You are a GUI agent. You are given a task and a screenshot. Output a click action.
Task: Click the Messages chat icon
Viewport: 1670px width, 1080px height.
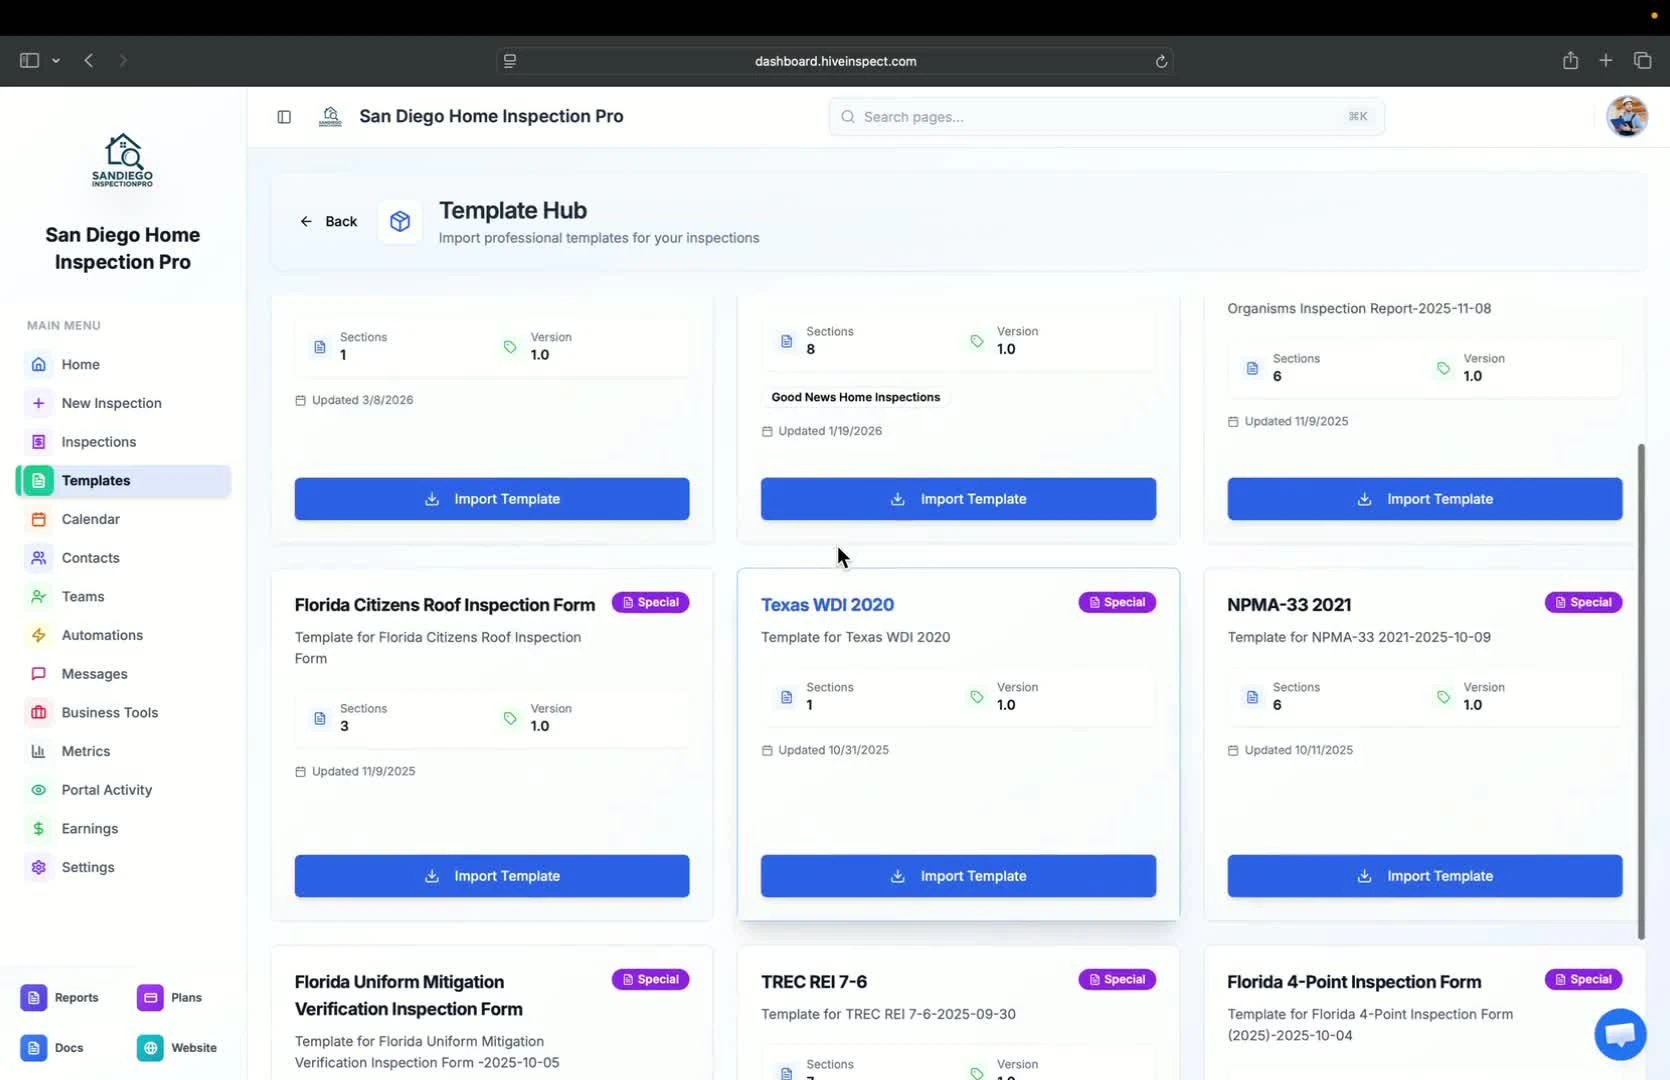coord(38,674)
